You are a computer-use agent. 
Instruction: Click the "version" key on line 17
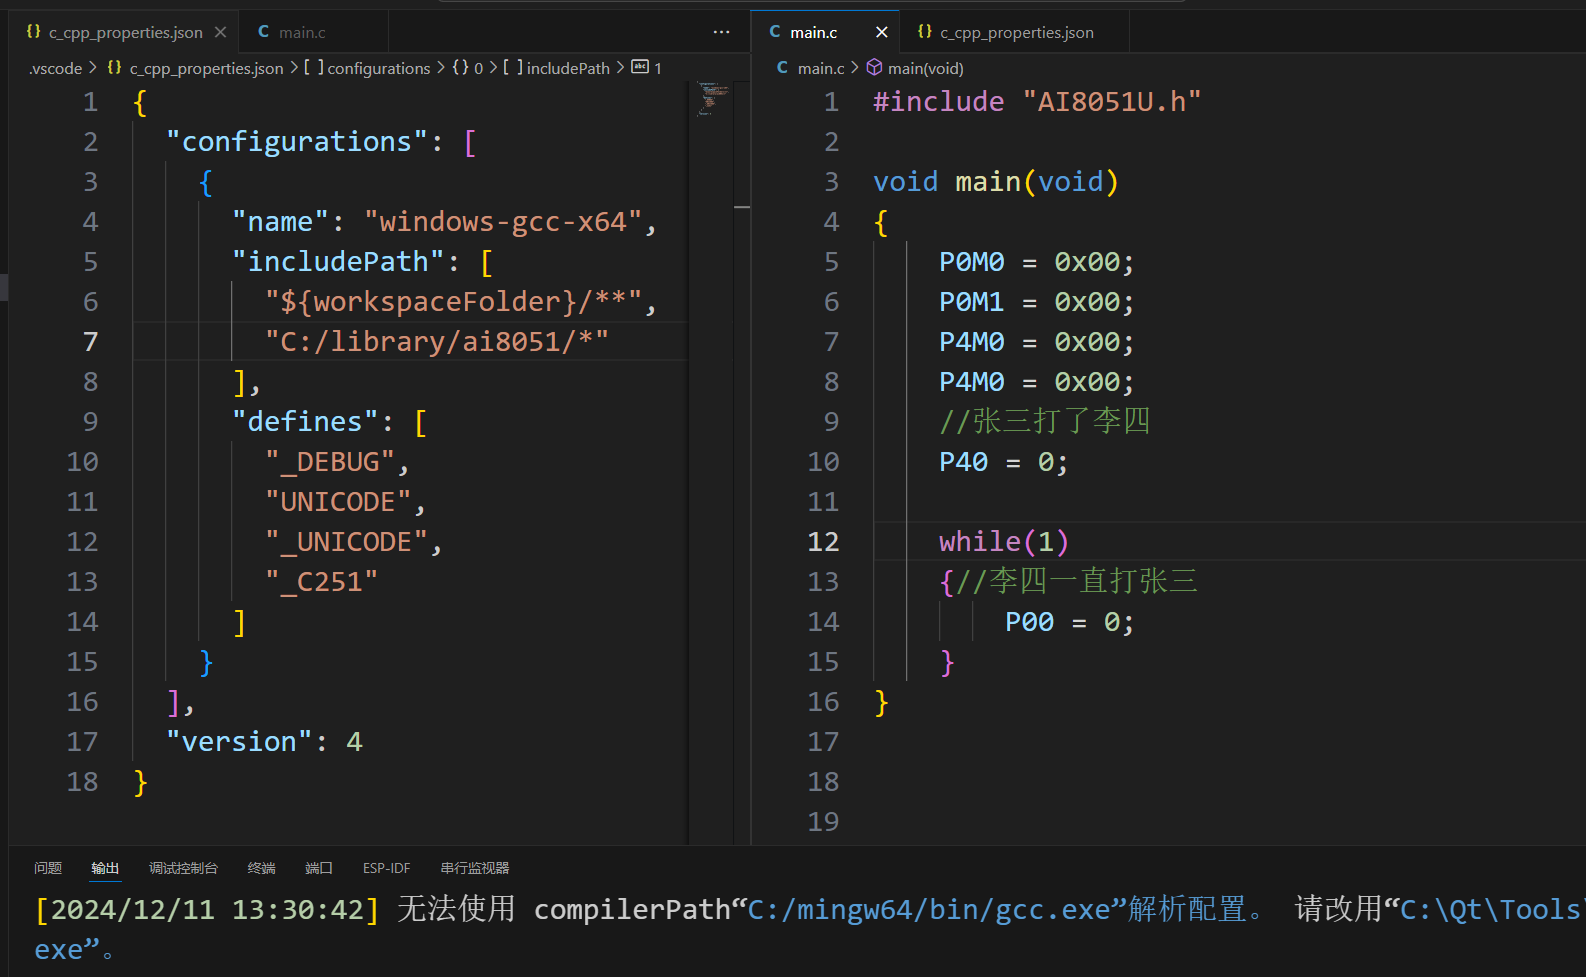[x=239, y=742]
